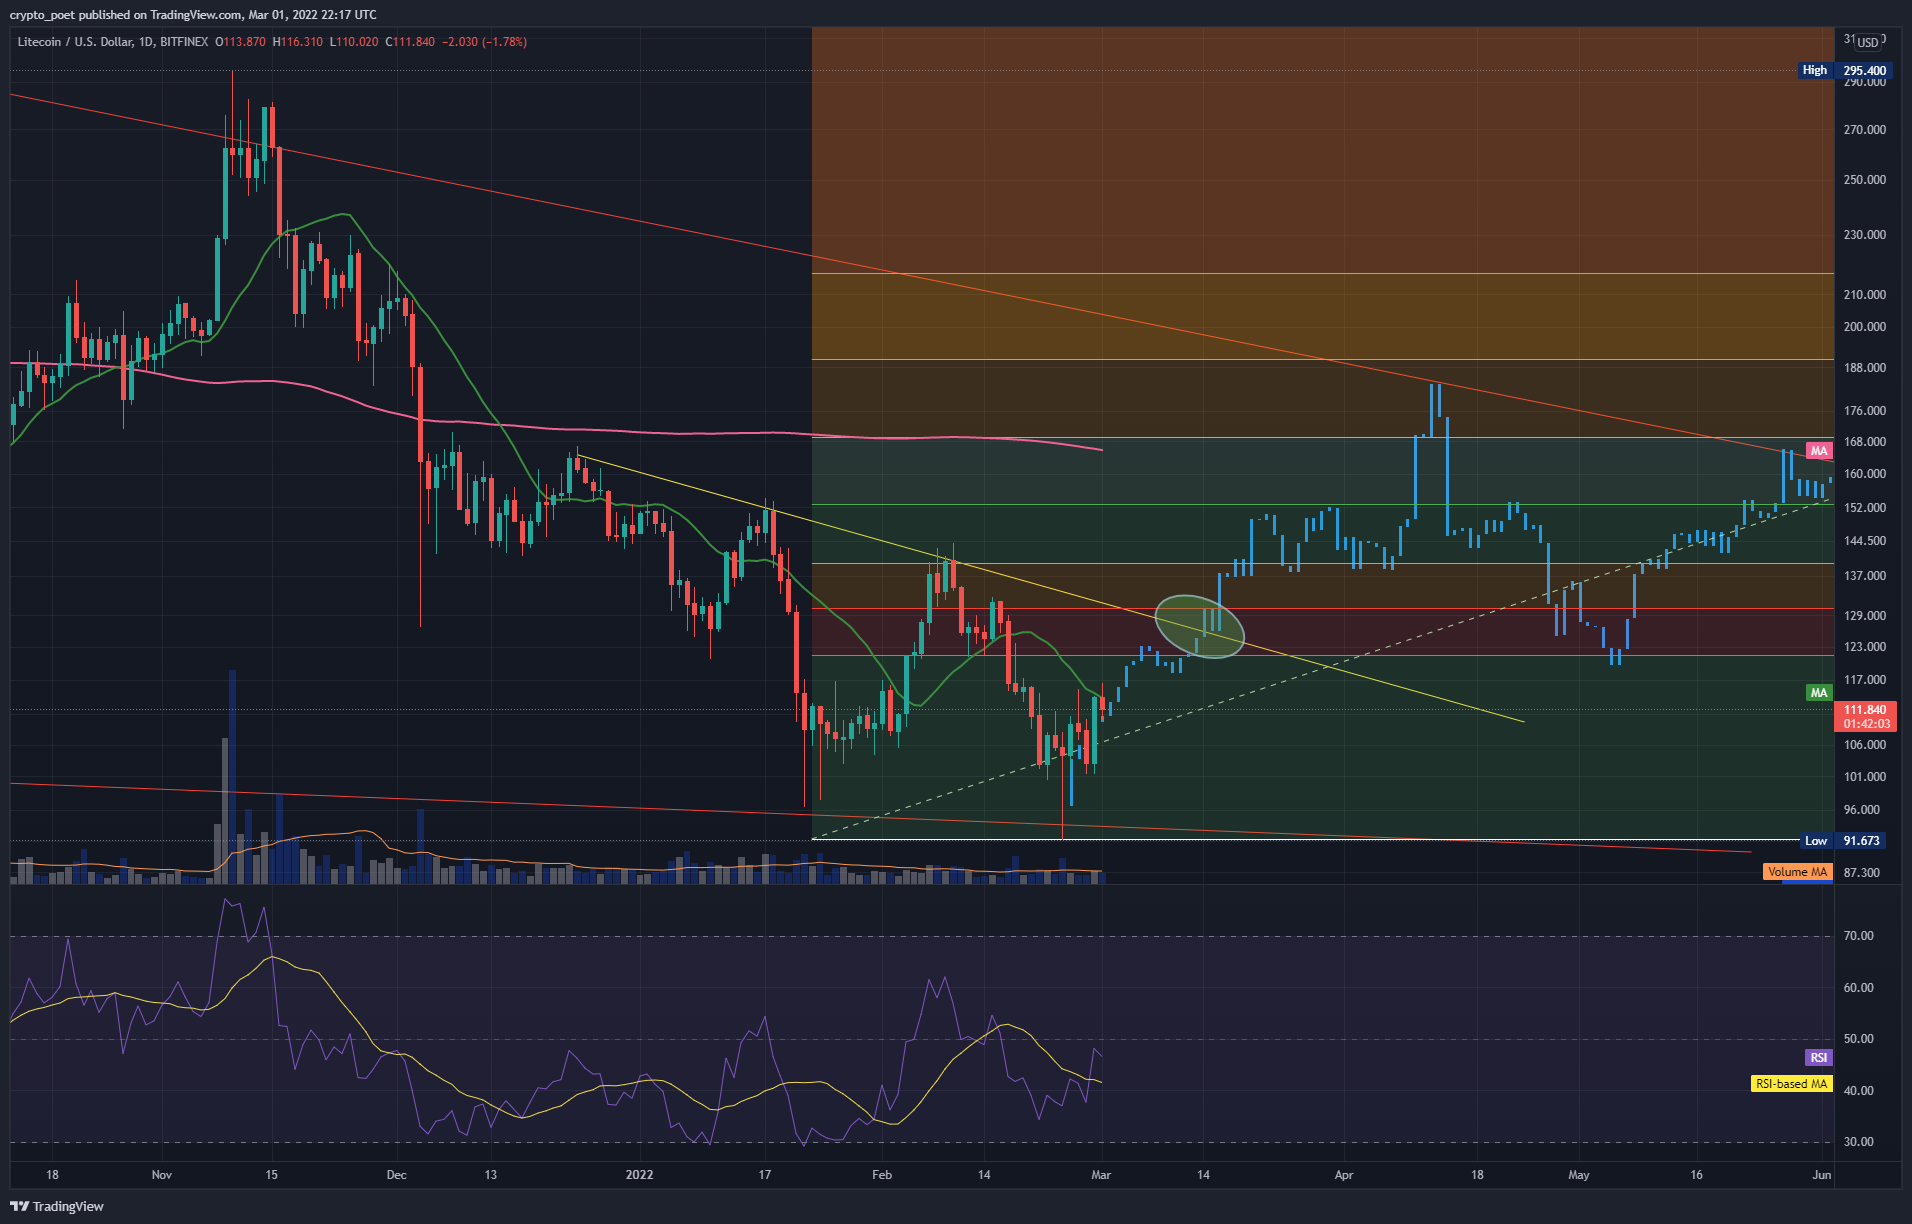Click the red current price label 111.840
The image size is (1912, 1224).
tap(1865, 710)
